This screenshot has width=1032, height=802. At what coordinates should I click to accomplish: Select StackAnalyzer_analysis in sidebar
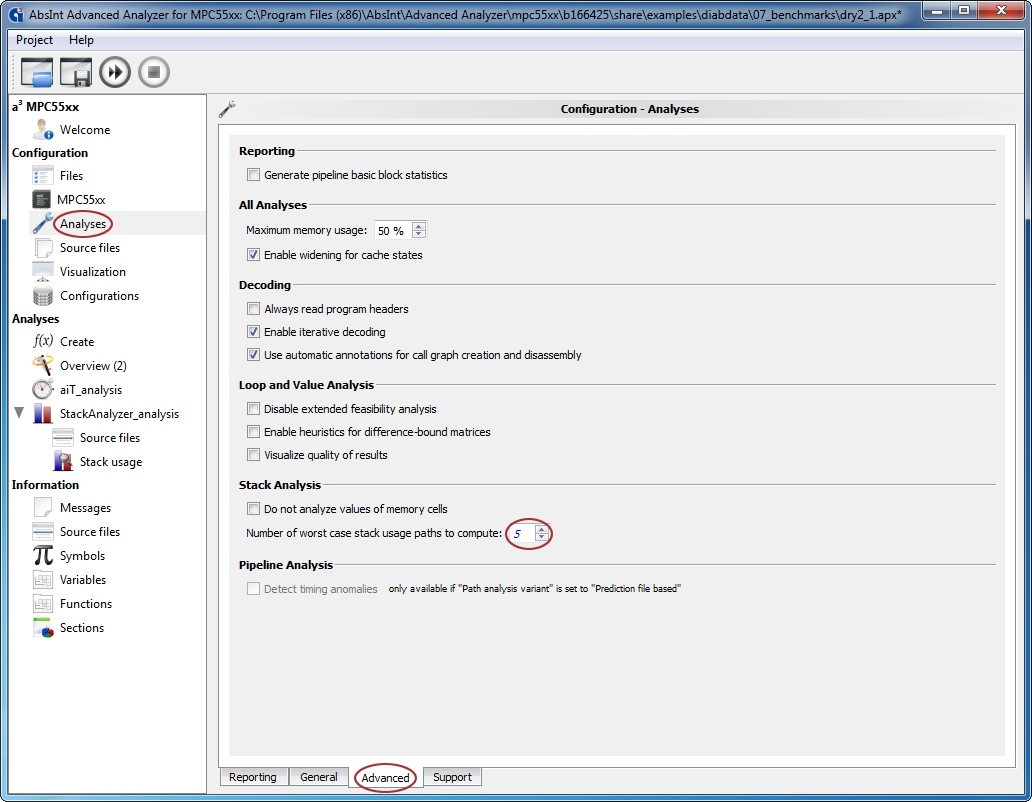119,414
